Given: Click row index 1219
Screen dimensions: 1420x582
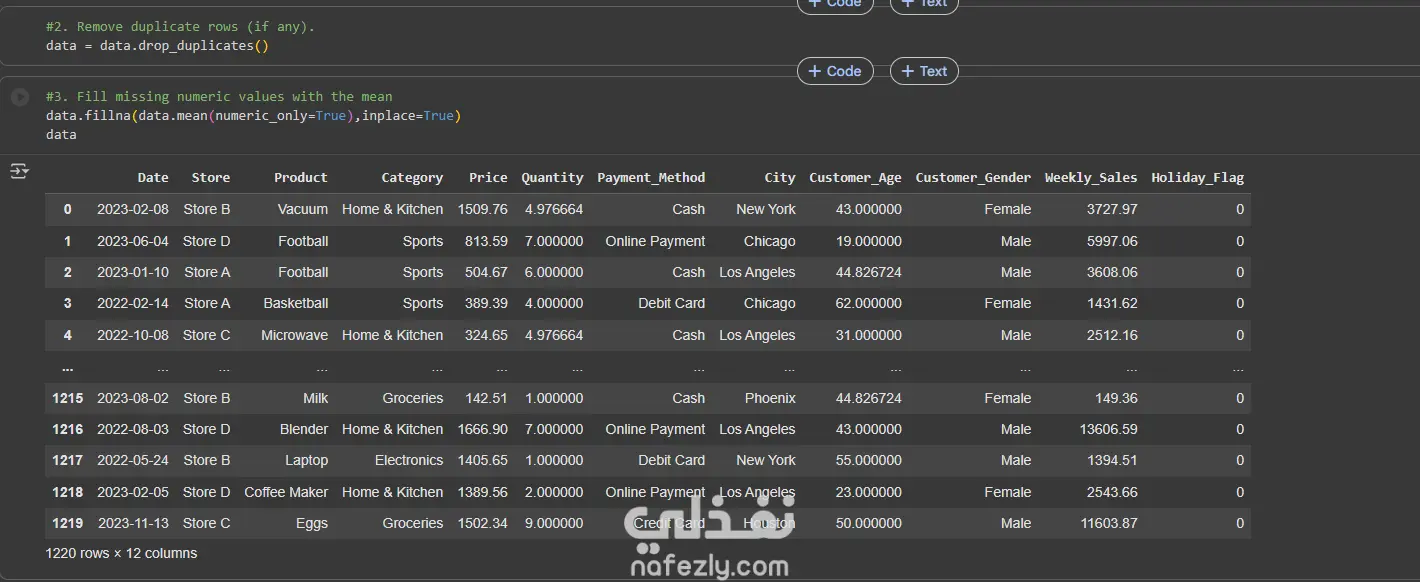Looking at the screenshot, I should pyautogui.click(x=67, y=524).
